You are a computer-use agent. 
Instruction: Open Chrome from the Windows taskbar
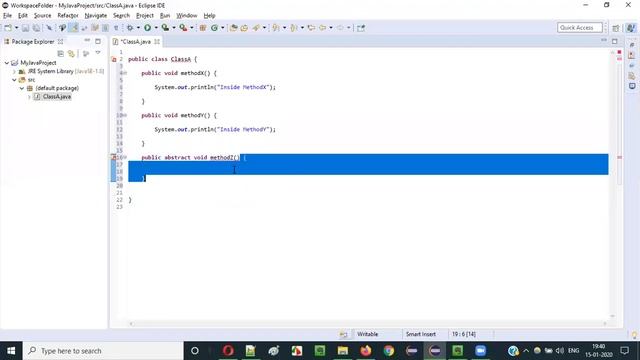click(389, 351)
